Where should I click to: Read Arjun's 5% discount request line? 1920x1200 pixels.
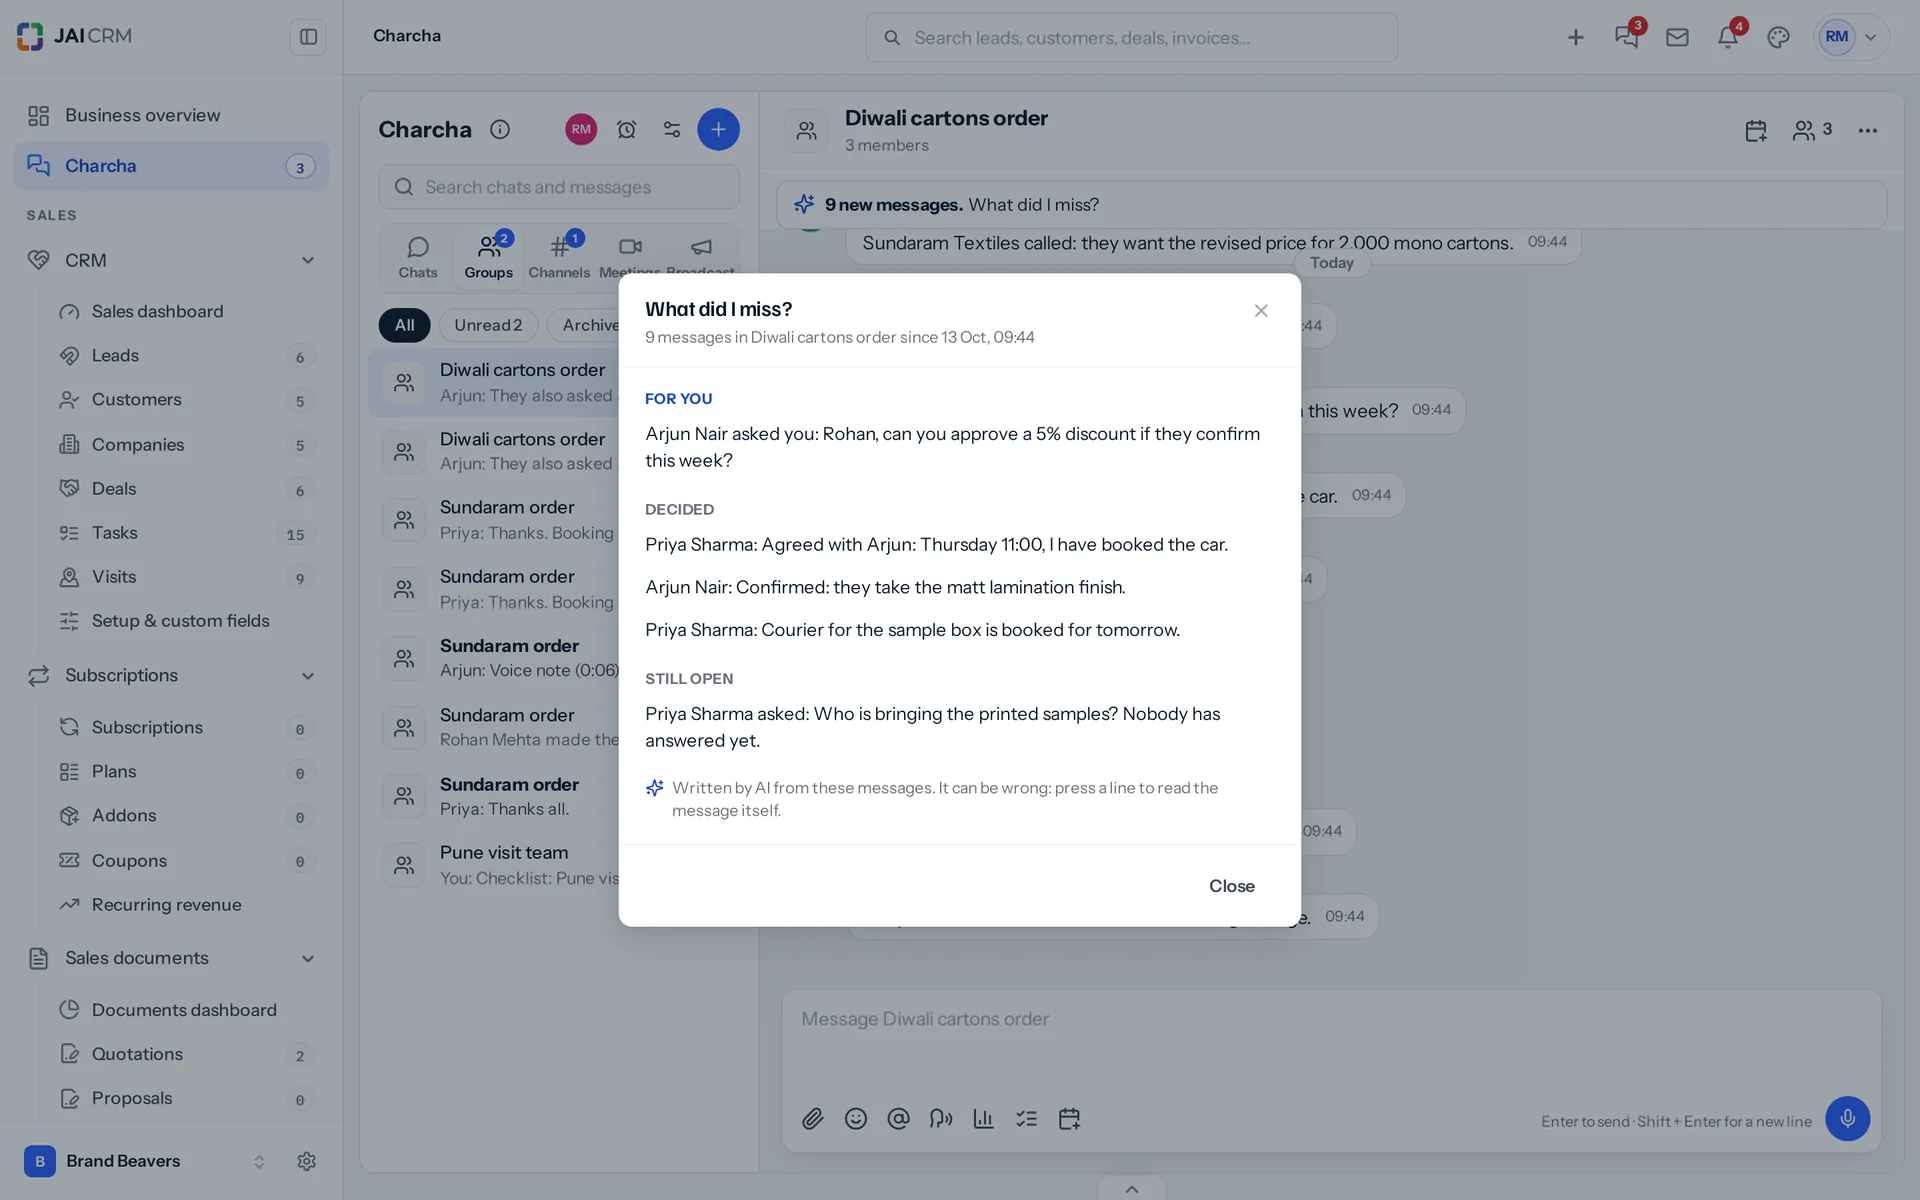[x=953, y=447]
